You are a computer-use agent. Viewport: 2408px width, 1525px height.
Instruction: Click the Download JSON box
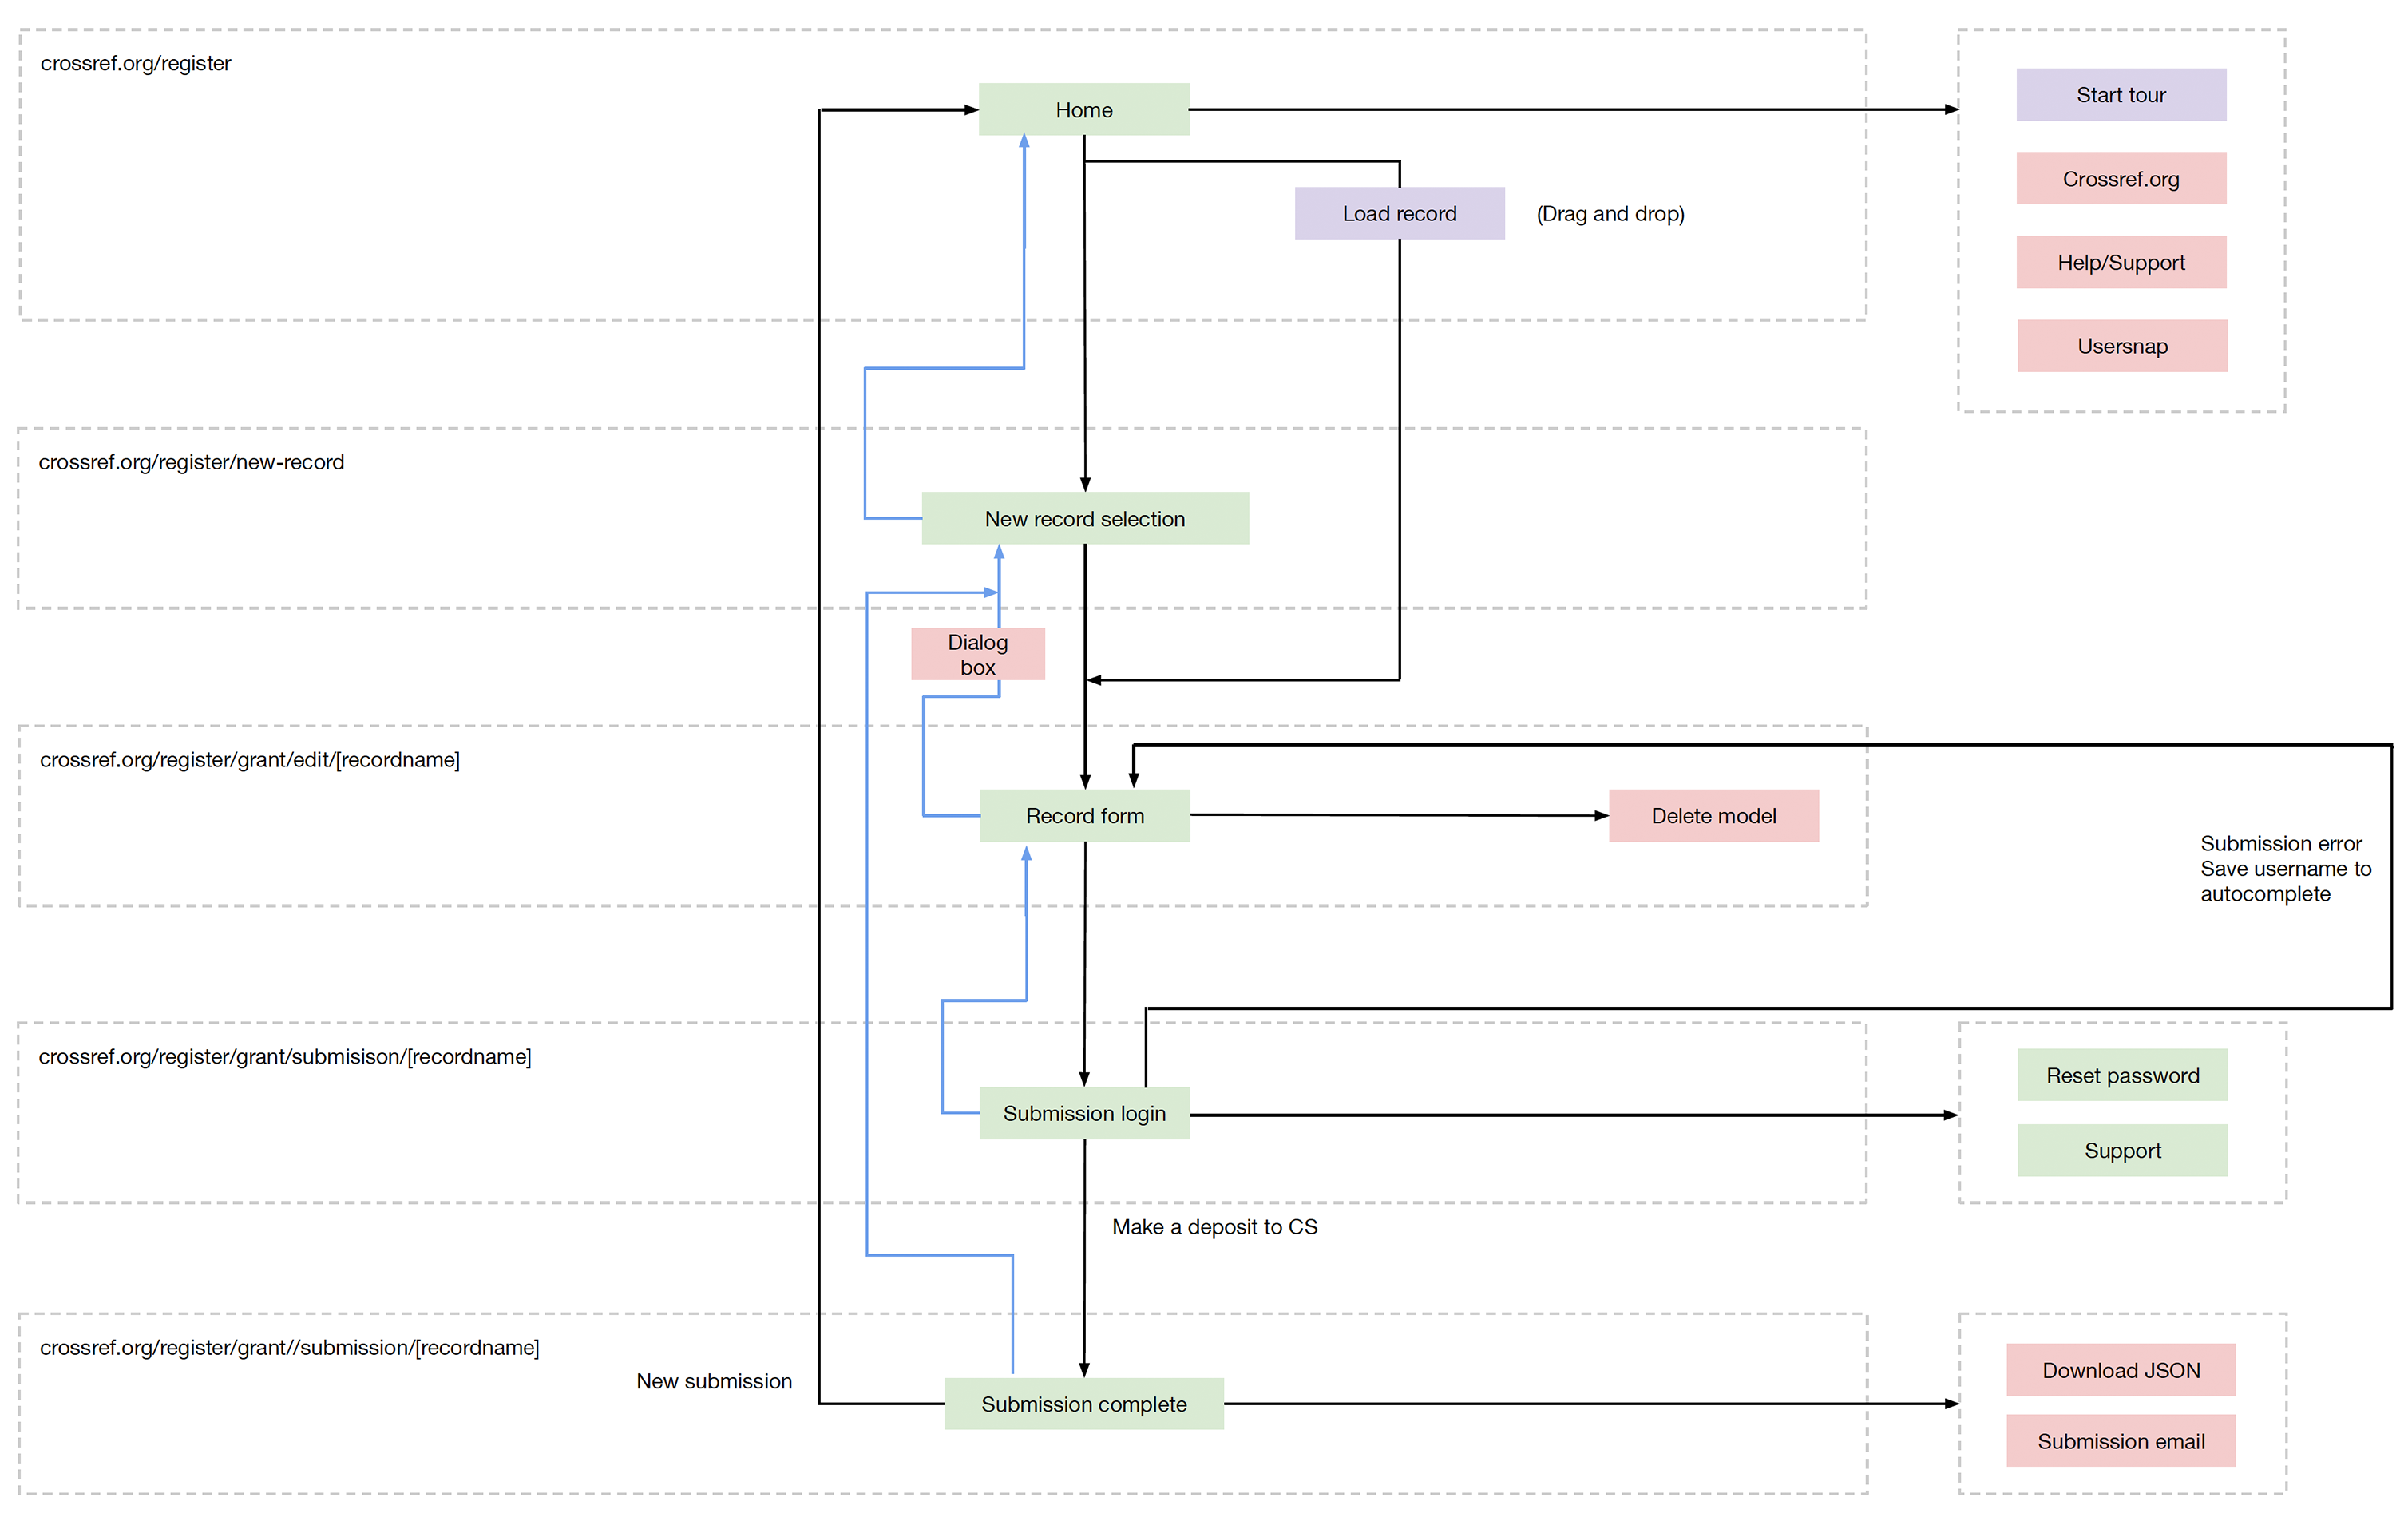click(x=2120, y=1370)
